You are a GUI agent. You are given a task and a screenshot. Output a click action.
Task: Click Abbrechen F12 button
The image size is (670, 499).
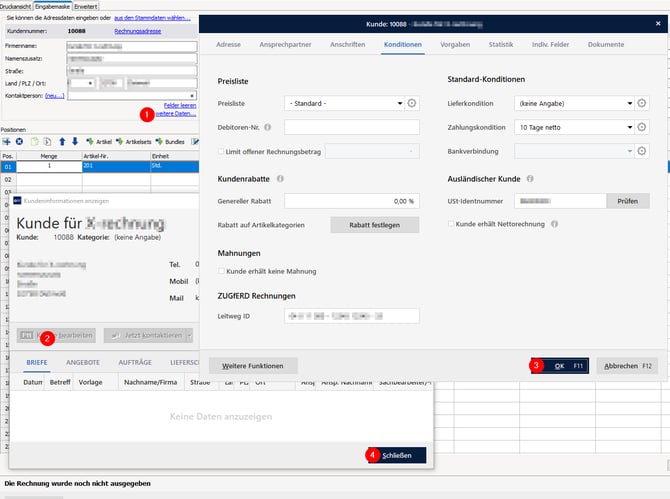627,366
